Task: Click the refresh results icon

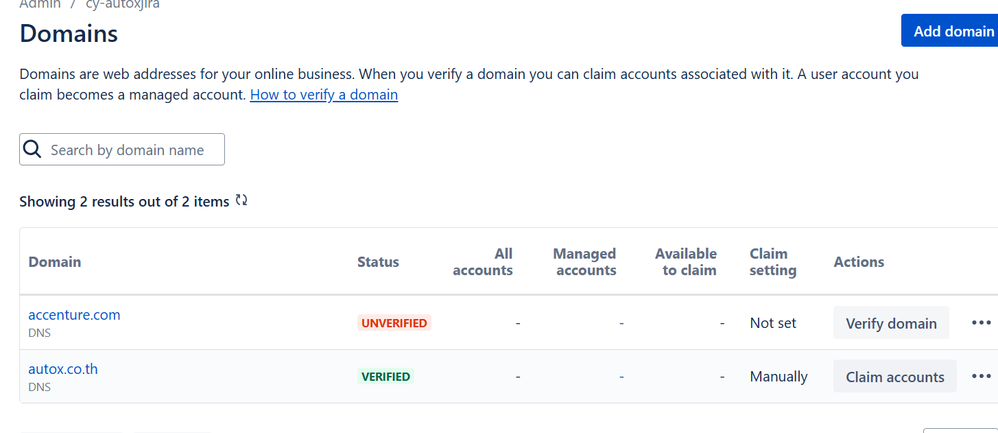Action: 241,201
